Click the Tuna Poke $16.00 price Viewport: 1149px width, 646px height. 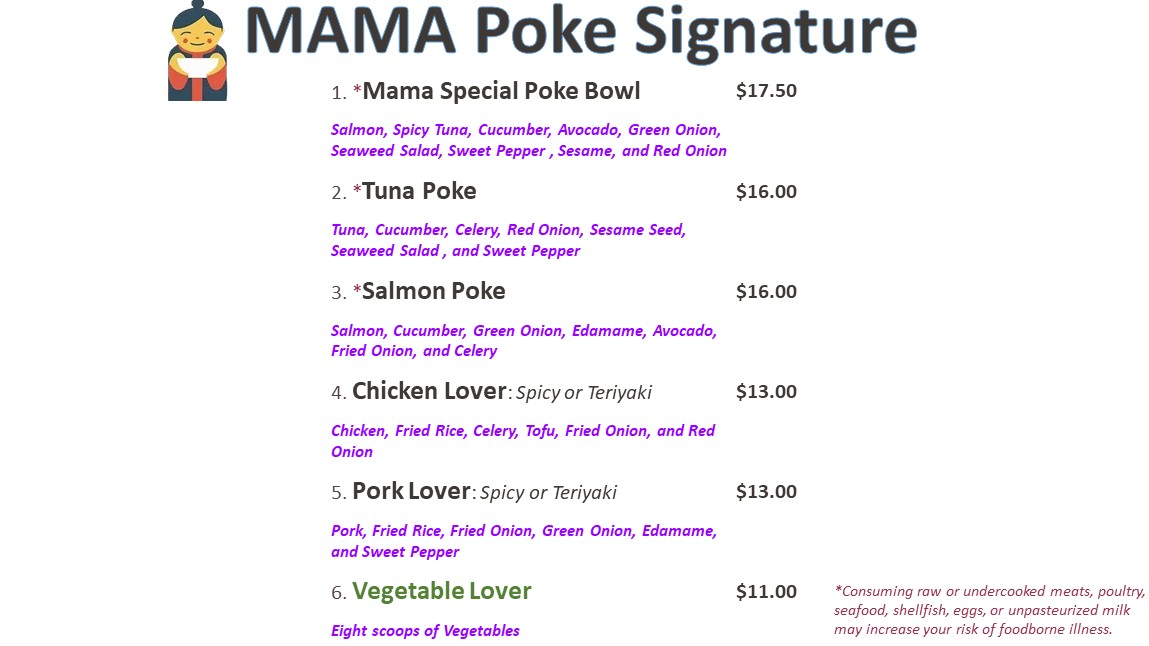click(x=766, y=192)
